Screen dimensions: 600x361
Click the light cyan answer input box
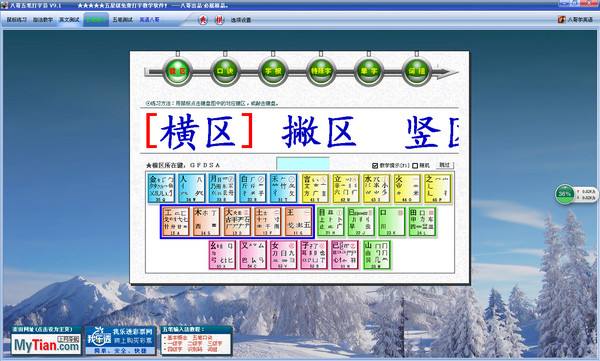pos(303,163)
